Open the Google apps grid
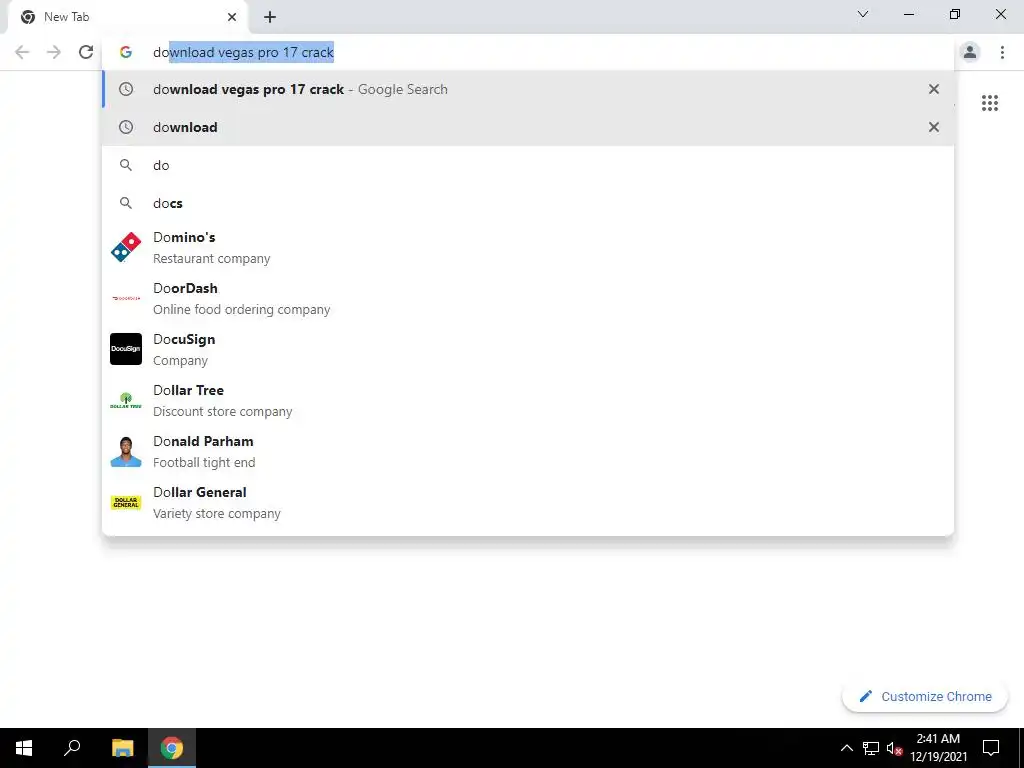Image resolution: width=1024 pixels, height=768 pixels. (x=990, y=103)
